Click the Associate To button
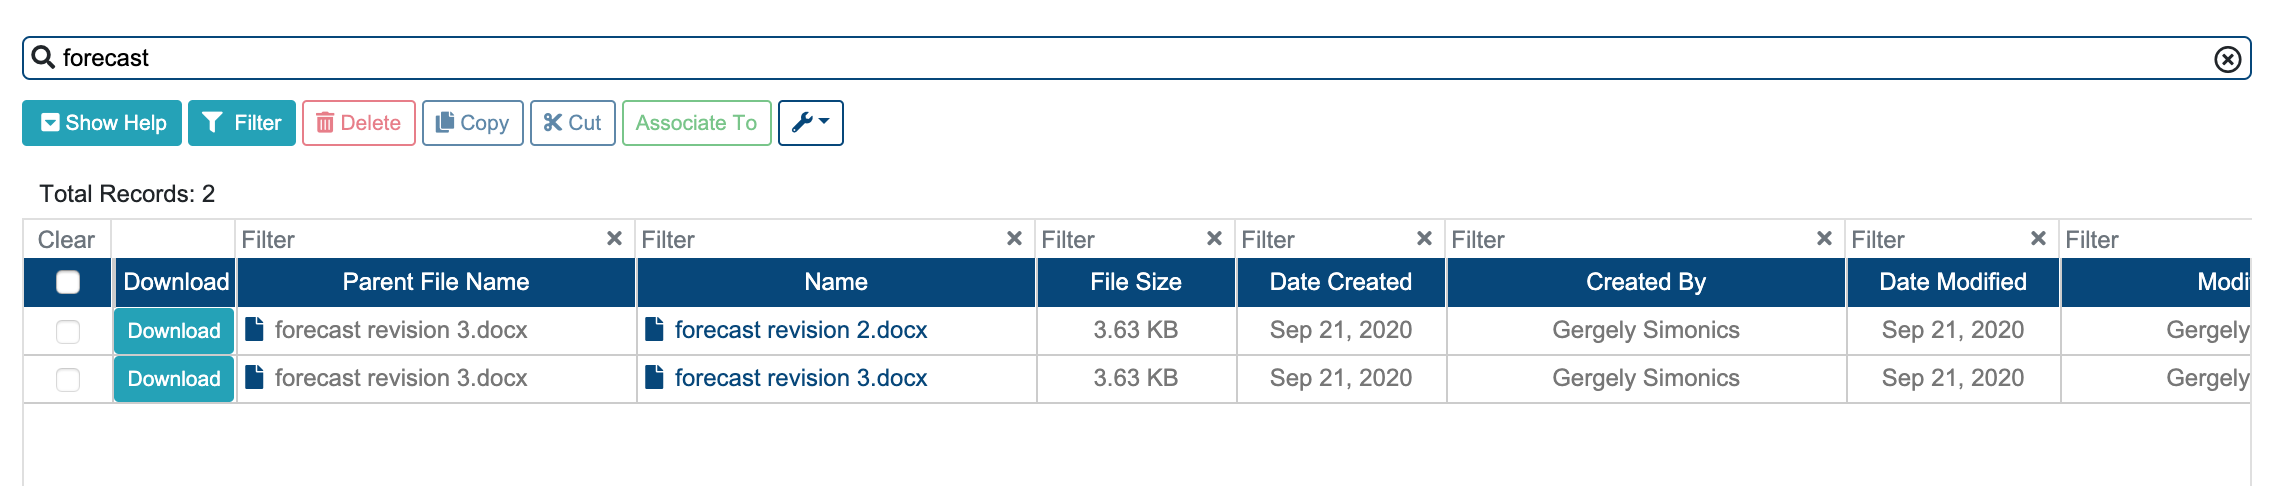Screen dimensions: 2278x486 pyautogui.click(x=697, y=123)
